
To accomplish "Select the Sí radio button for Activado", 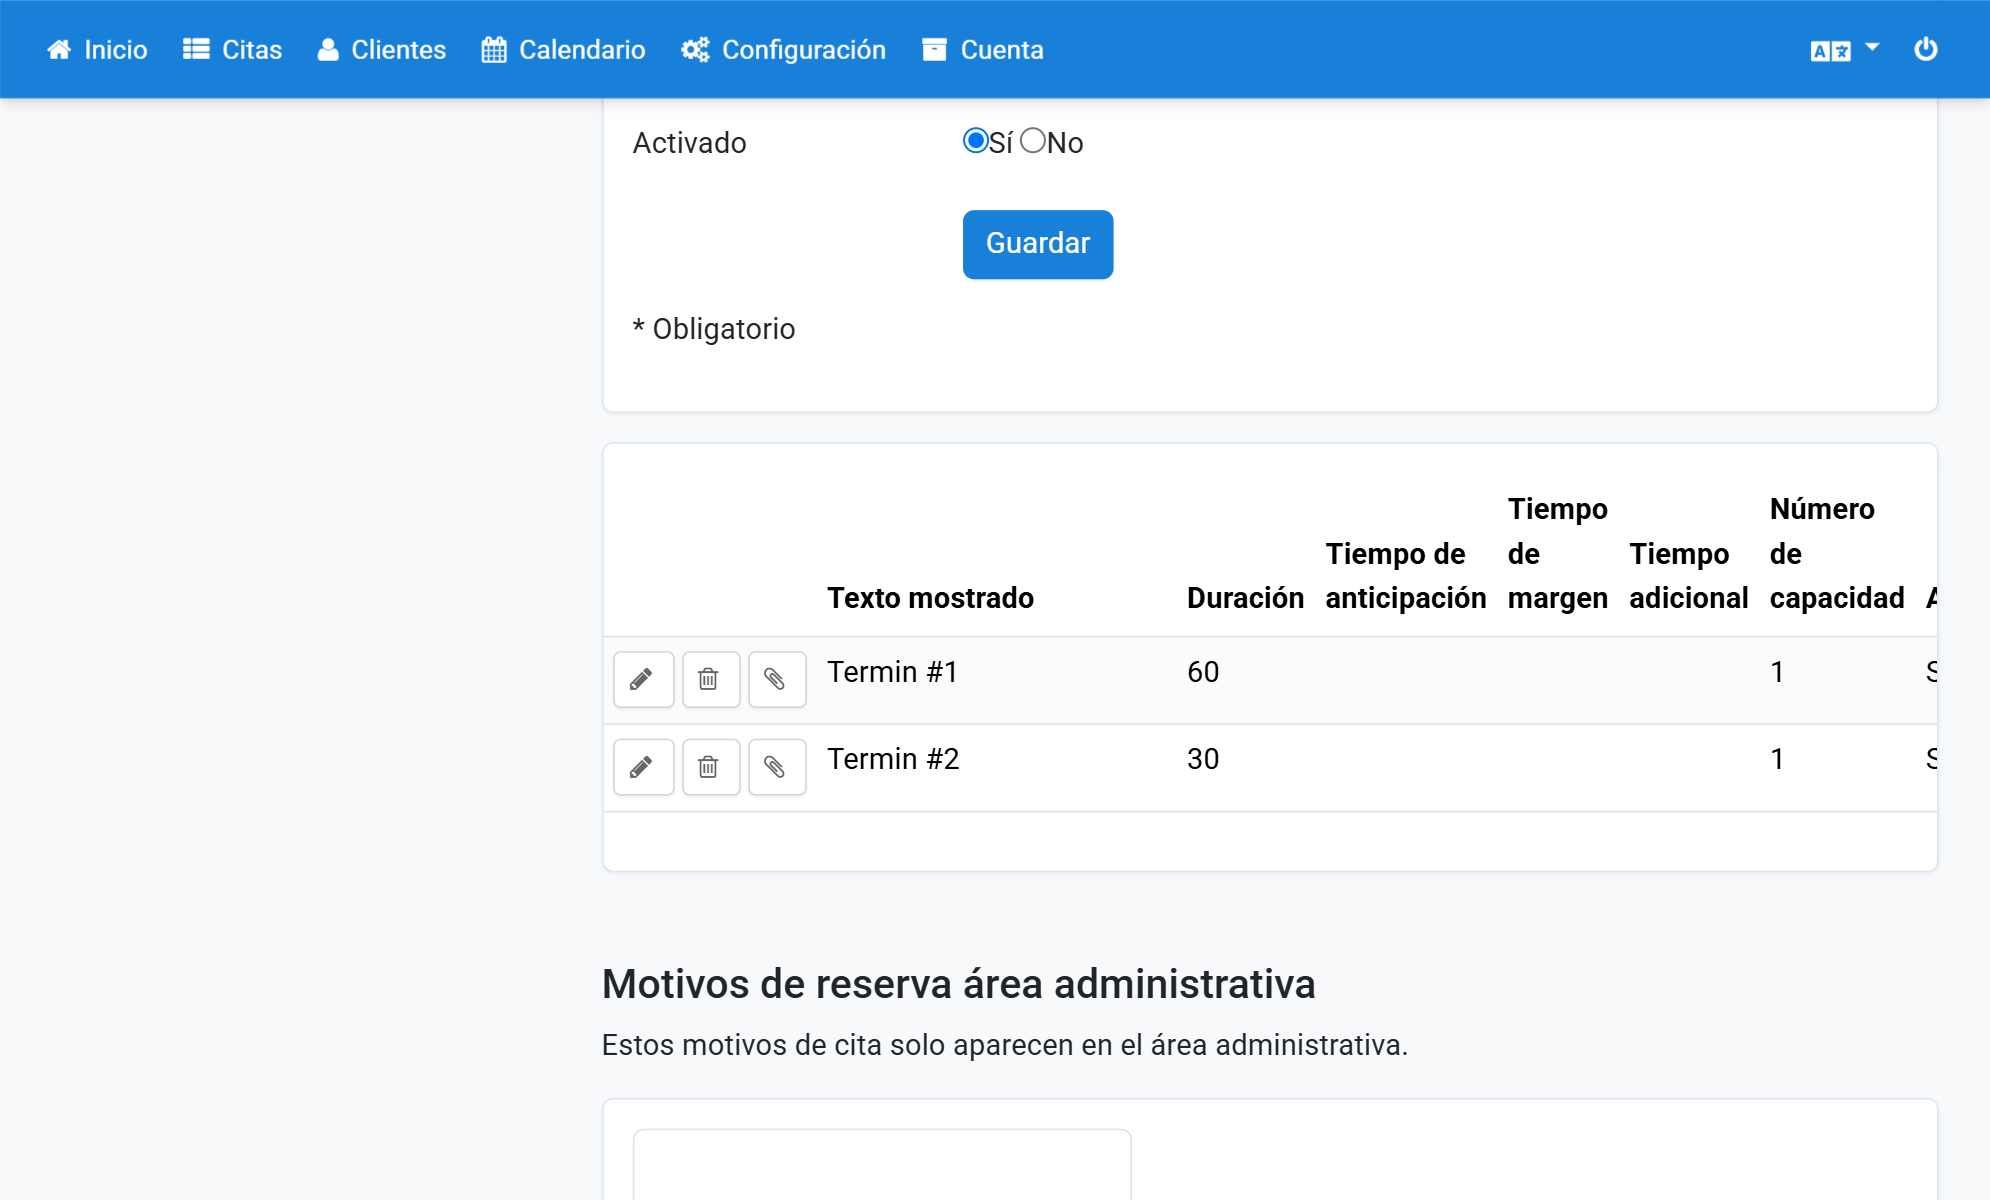I will pyautogui.click(x=975, y=141).
